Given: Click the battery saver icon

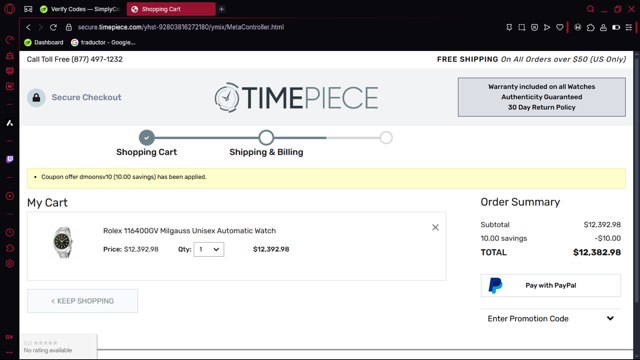Looking at the screenshot, I should (x=616, y=27).
